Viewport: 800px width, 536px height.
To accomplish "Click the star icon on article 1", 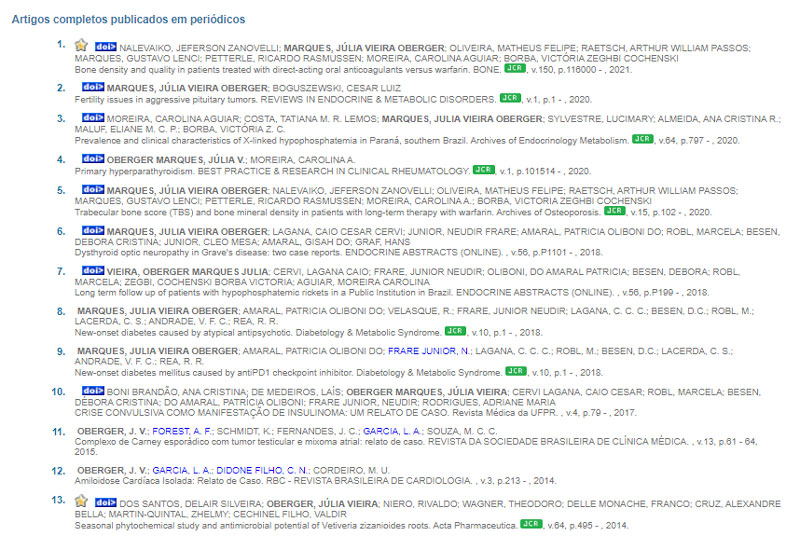I will (x=83, y=46).
